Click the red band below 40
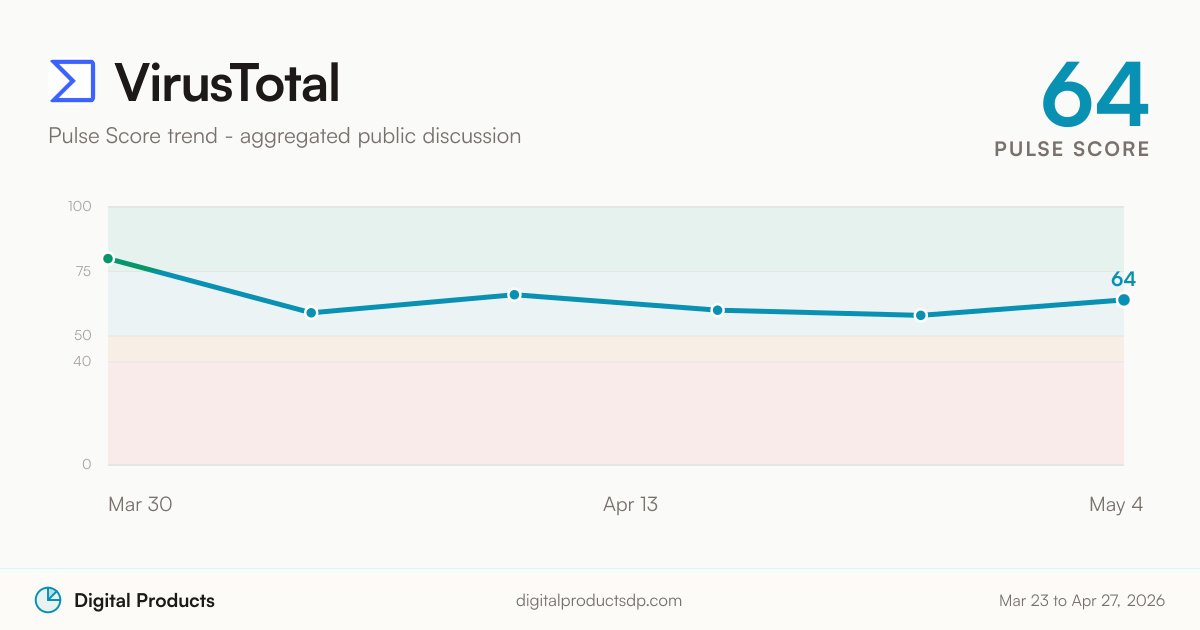 click(x=616, y=413)
